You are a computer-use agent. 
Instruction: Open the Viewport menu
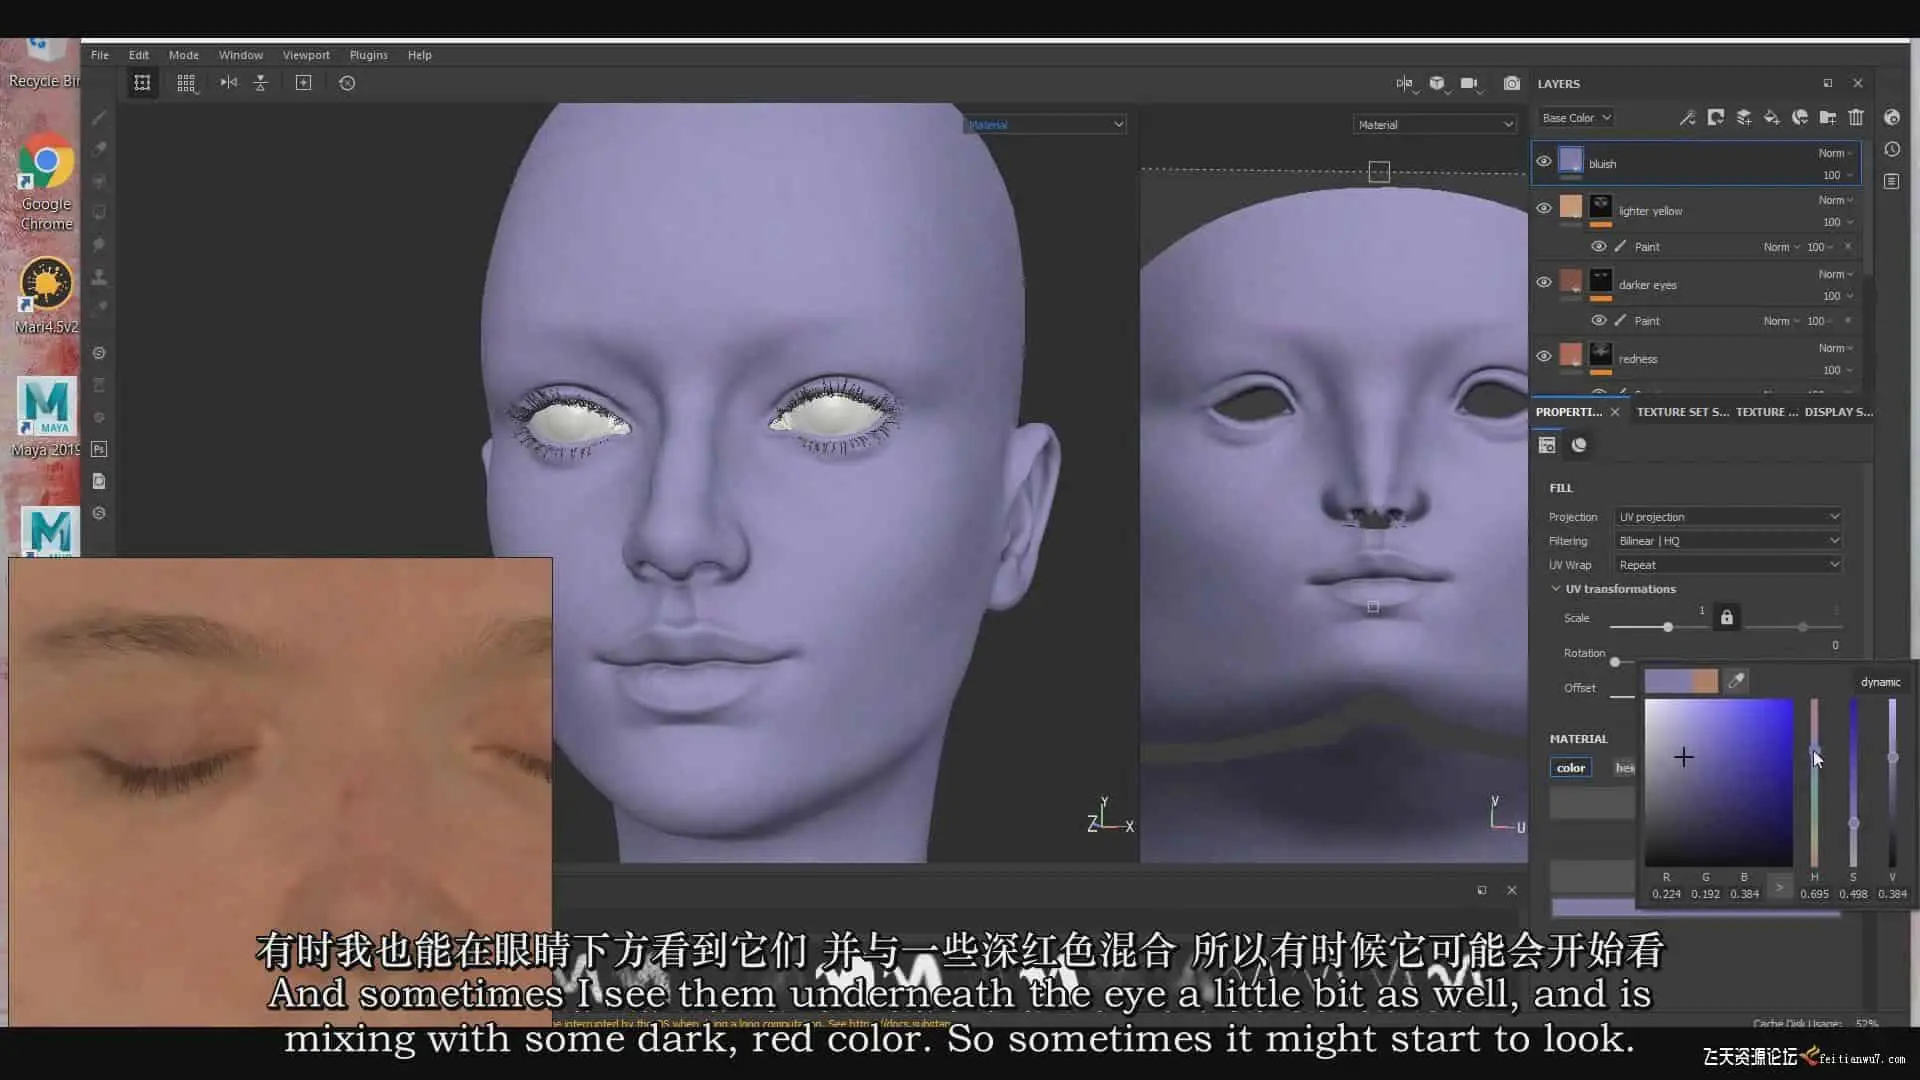click(x=305, y=55)
